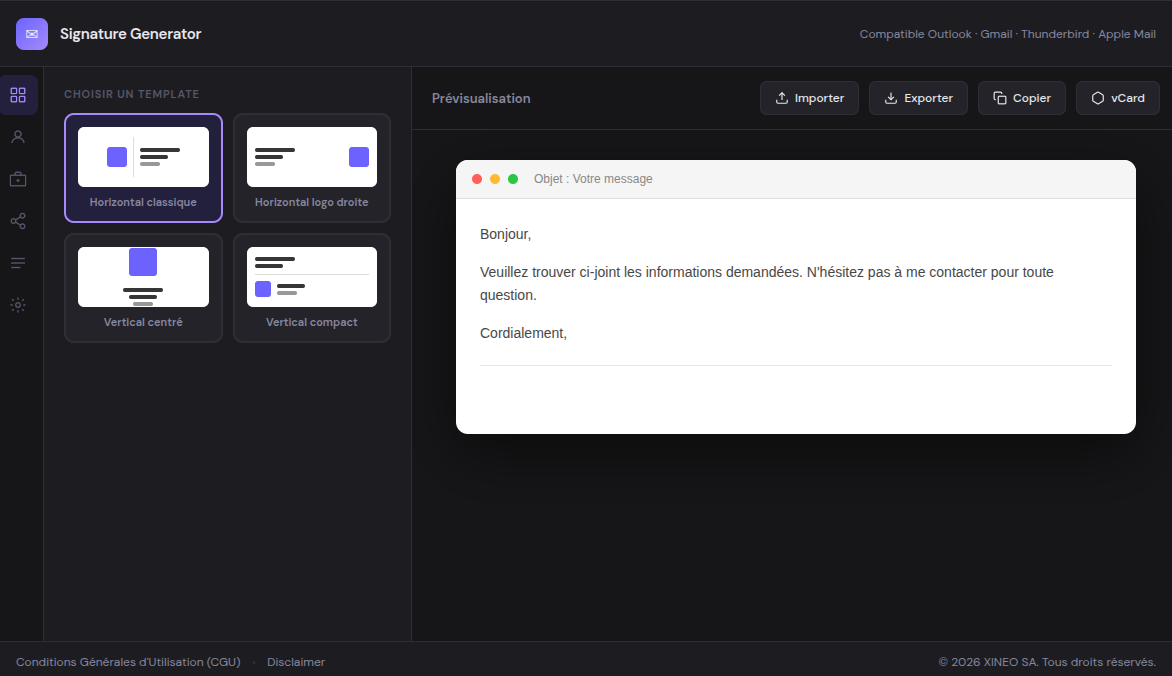Click the green dot in preview window

point(513,179)
